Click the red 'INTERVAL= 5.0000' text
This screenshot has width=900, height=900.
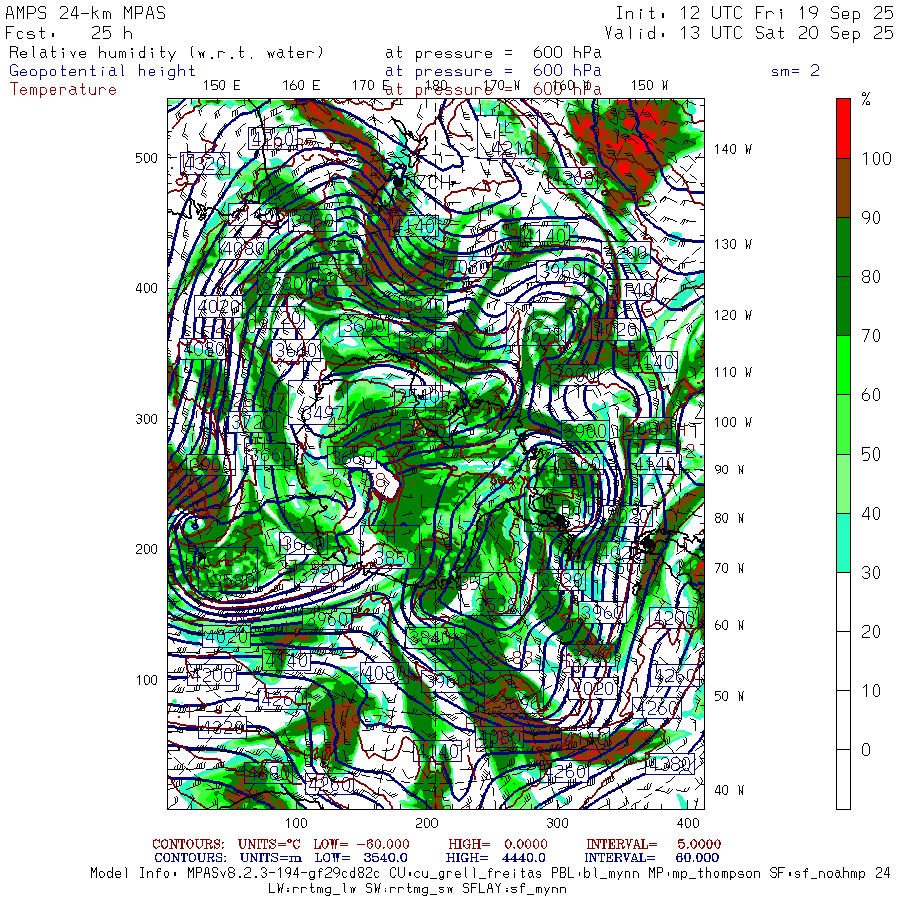click(x=654, y=844)
